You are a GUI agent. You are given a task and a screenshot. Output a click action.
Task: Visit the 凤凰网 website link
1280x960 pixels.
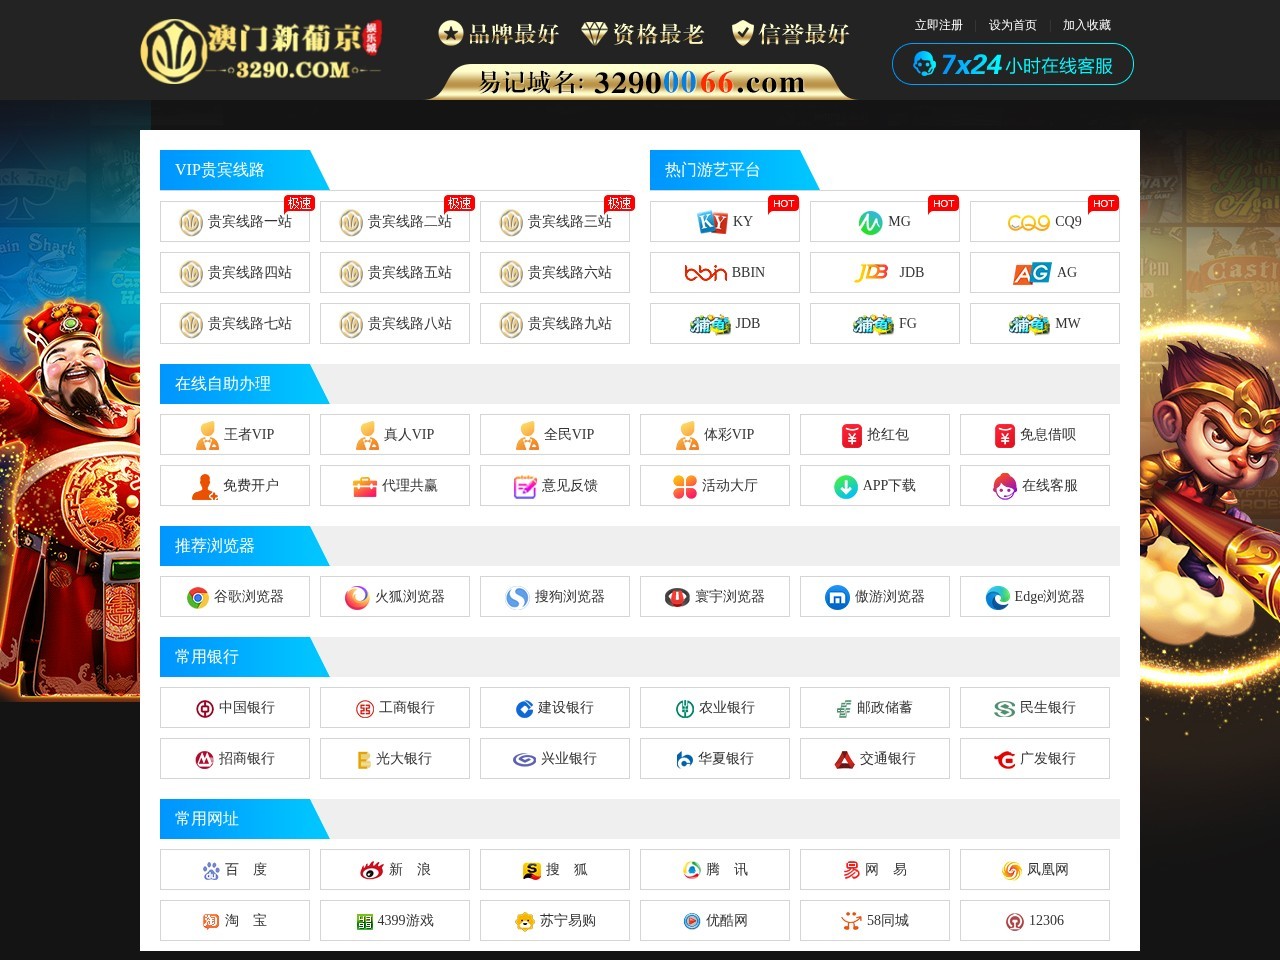point(1035,870)
